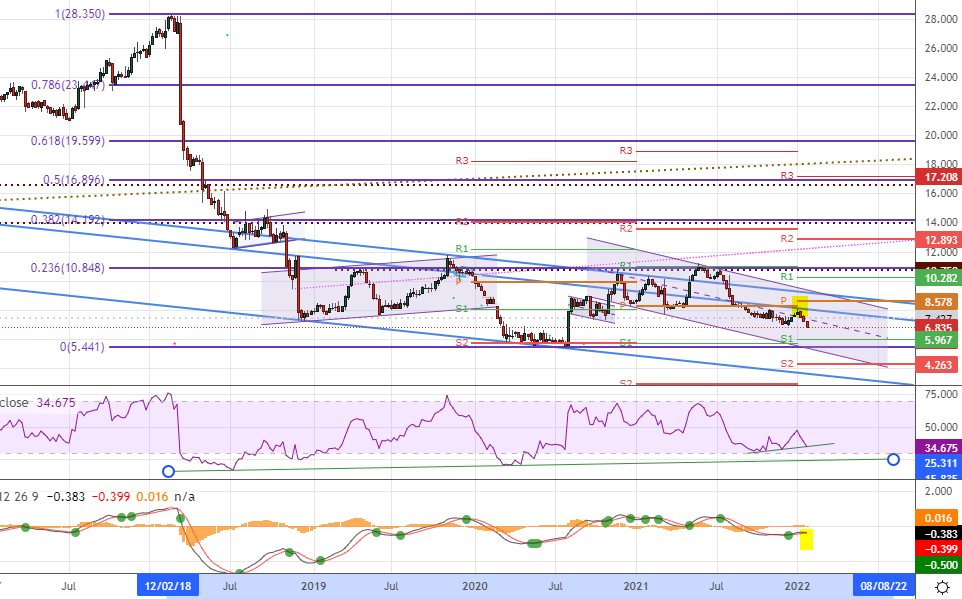Select yellow highlight box on price candles
This screenshot has width=962, height=599.
pyautogui.click(x=799, y=306)
